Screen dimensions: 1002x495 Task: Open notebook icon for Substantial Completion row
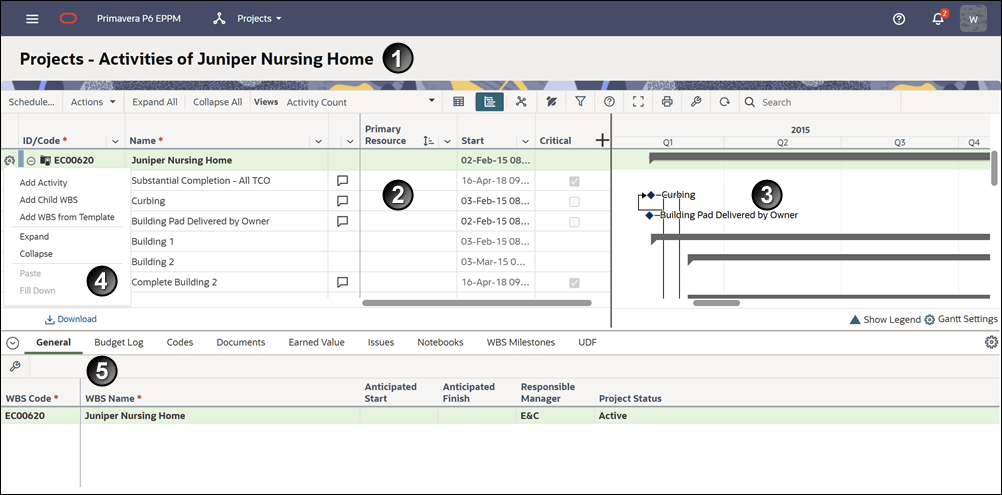tap(343, 181)
